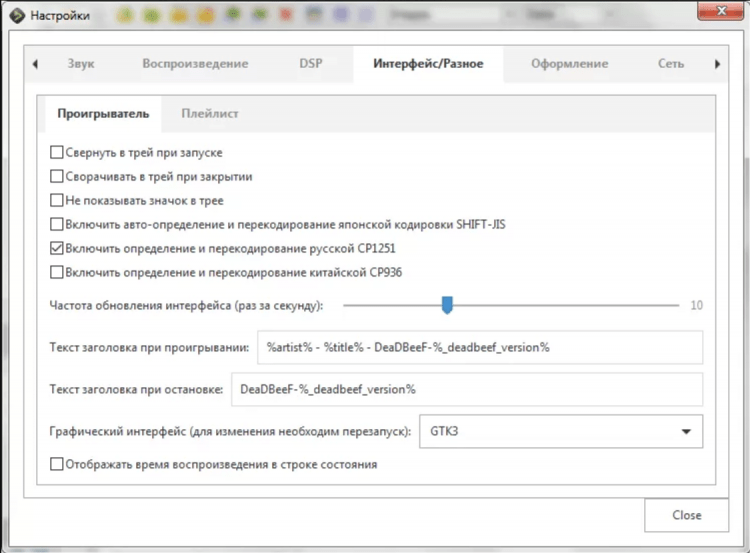Click the DeaDBeeF icon in the title bar

[15, 16]
